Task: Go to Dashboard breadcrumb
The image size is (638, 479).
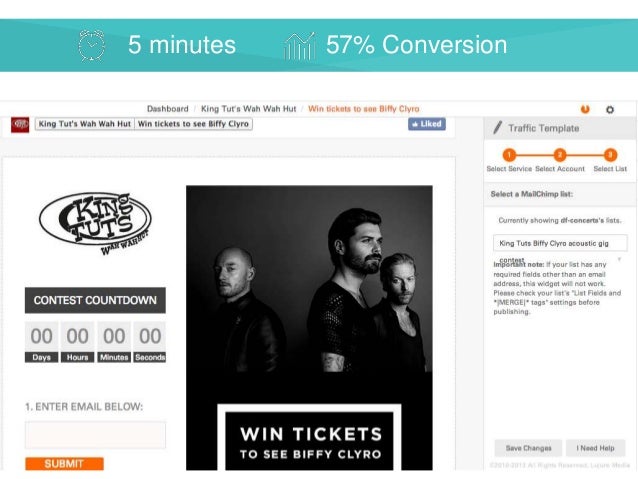Action: pos(167,109)
